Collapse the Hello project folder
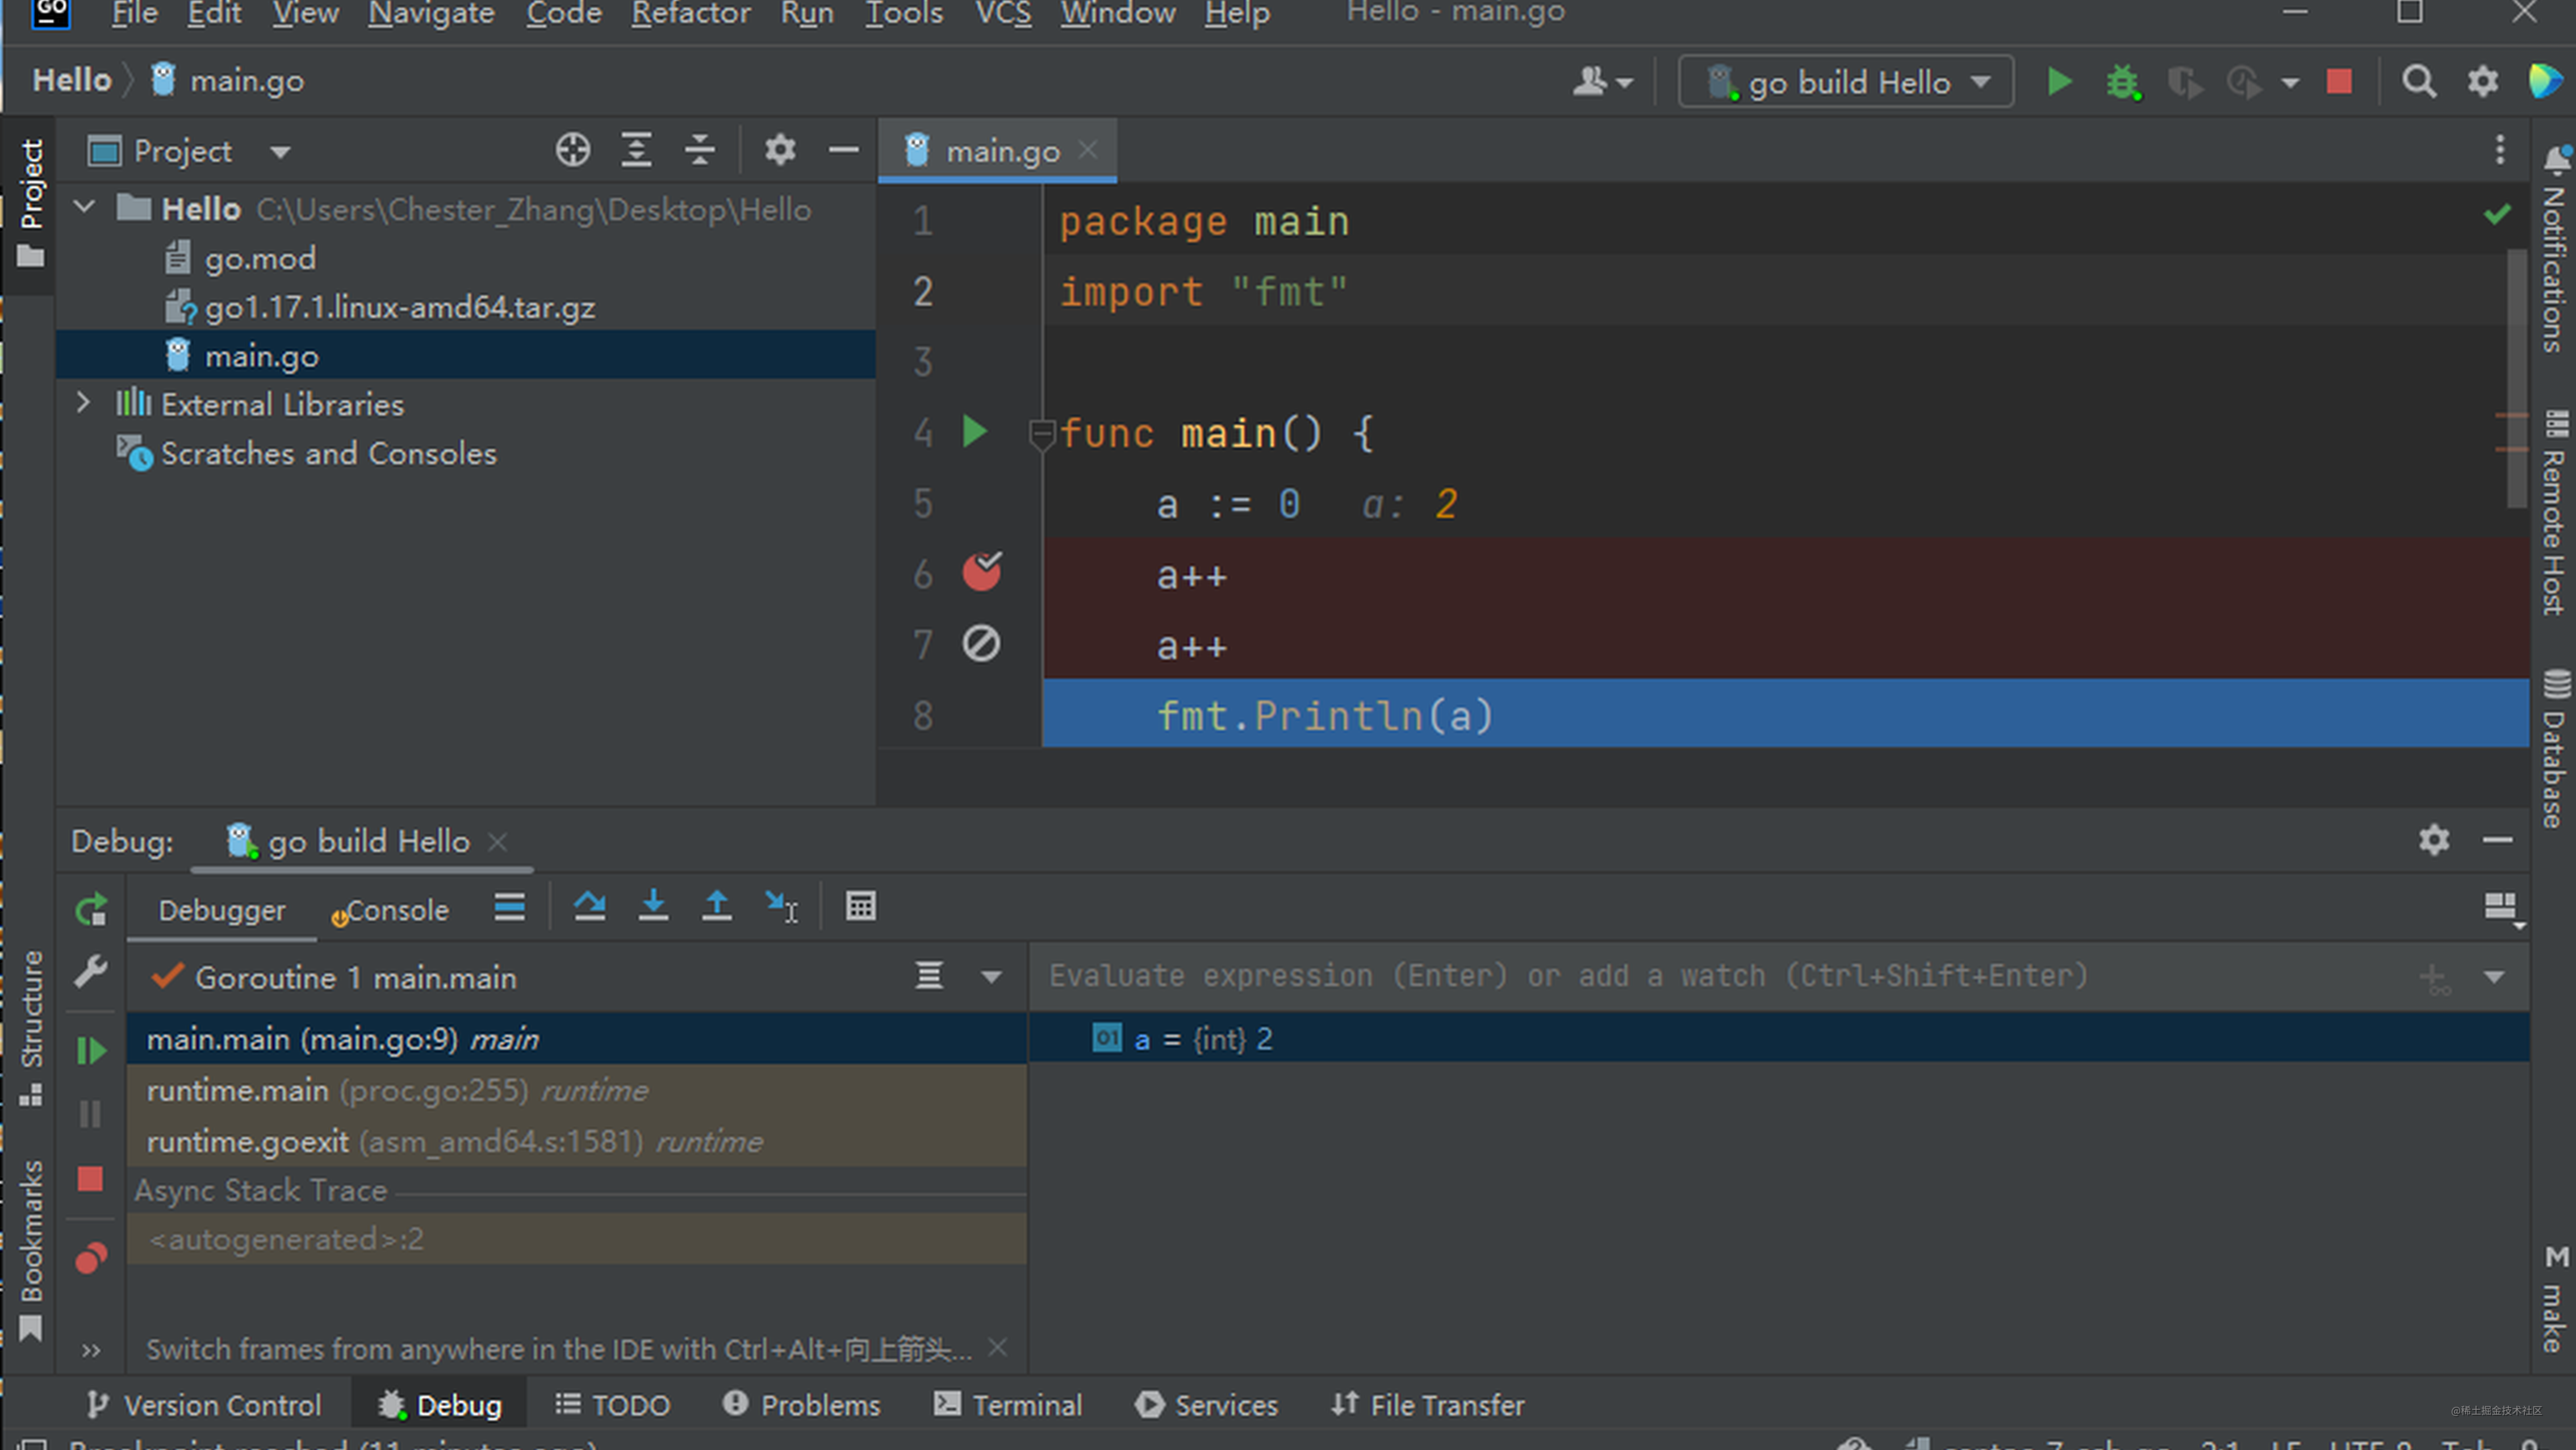The width and height of the screenshot is (2576, 1450). pyautogui.click(x=84, y=208)
